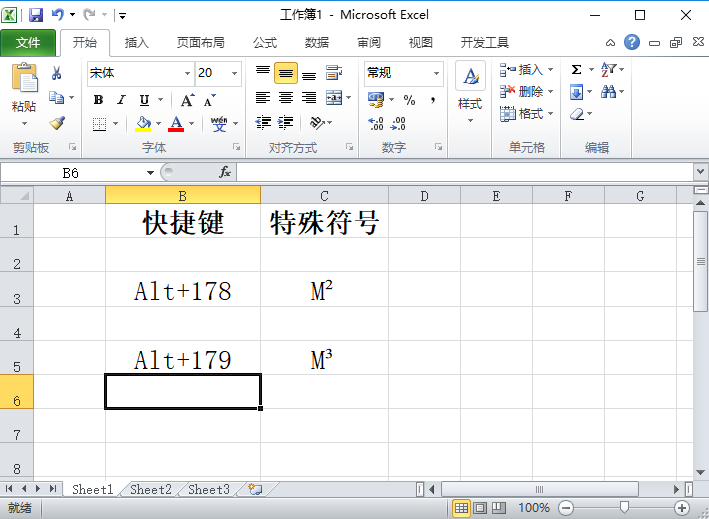The height and width of the screenshot is (519, 709).
Task: Click the cell borders icon
Action: [99, 123]
